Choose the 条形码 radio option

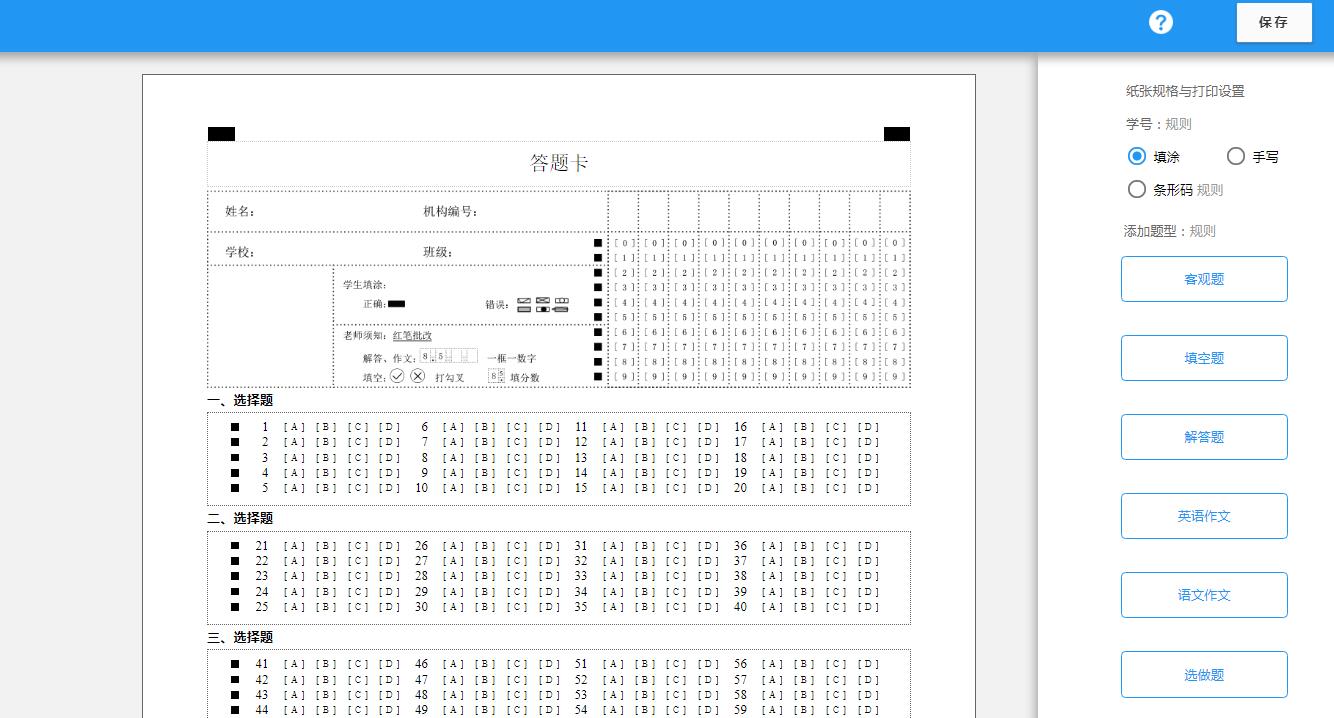point(1137,189)
